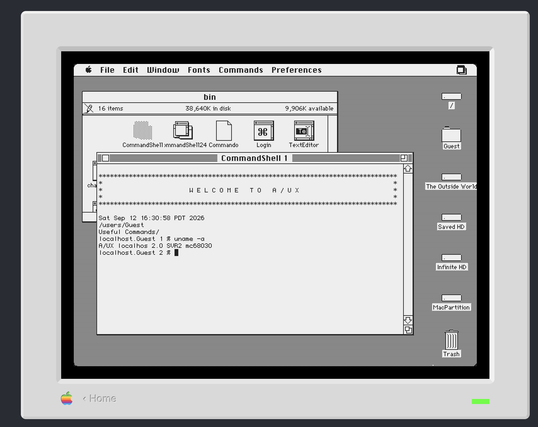Click the application switcher icon in menu bar
538x427 pixels.
click(x=461, y=70)
